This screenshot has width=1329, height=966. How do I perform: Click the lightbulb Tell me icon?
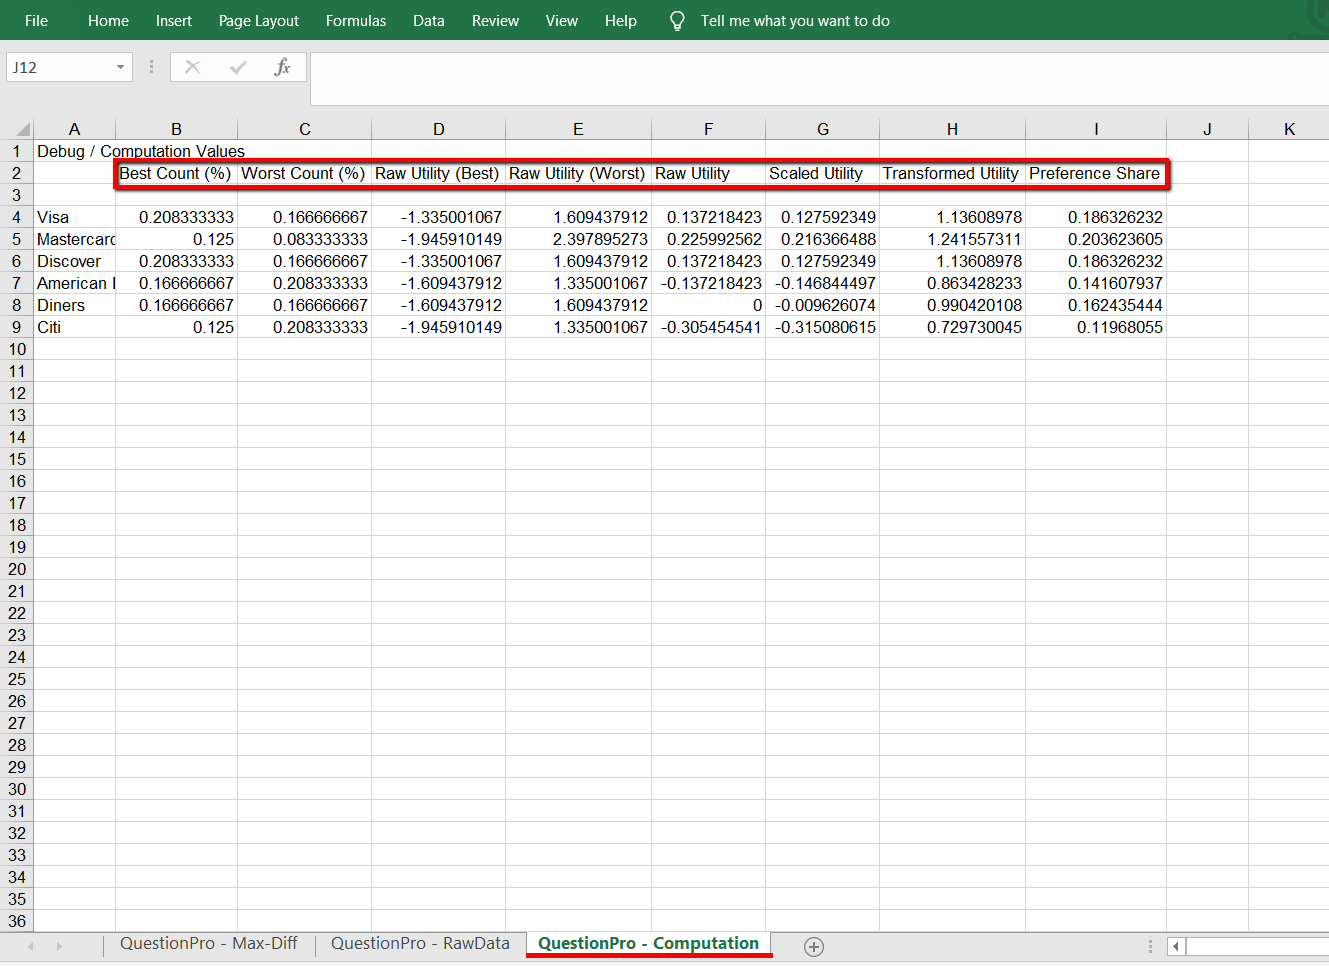click(677, 21)
